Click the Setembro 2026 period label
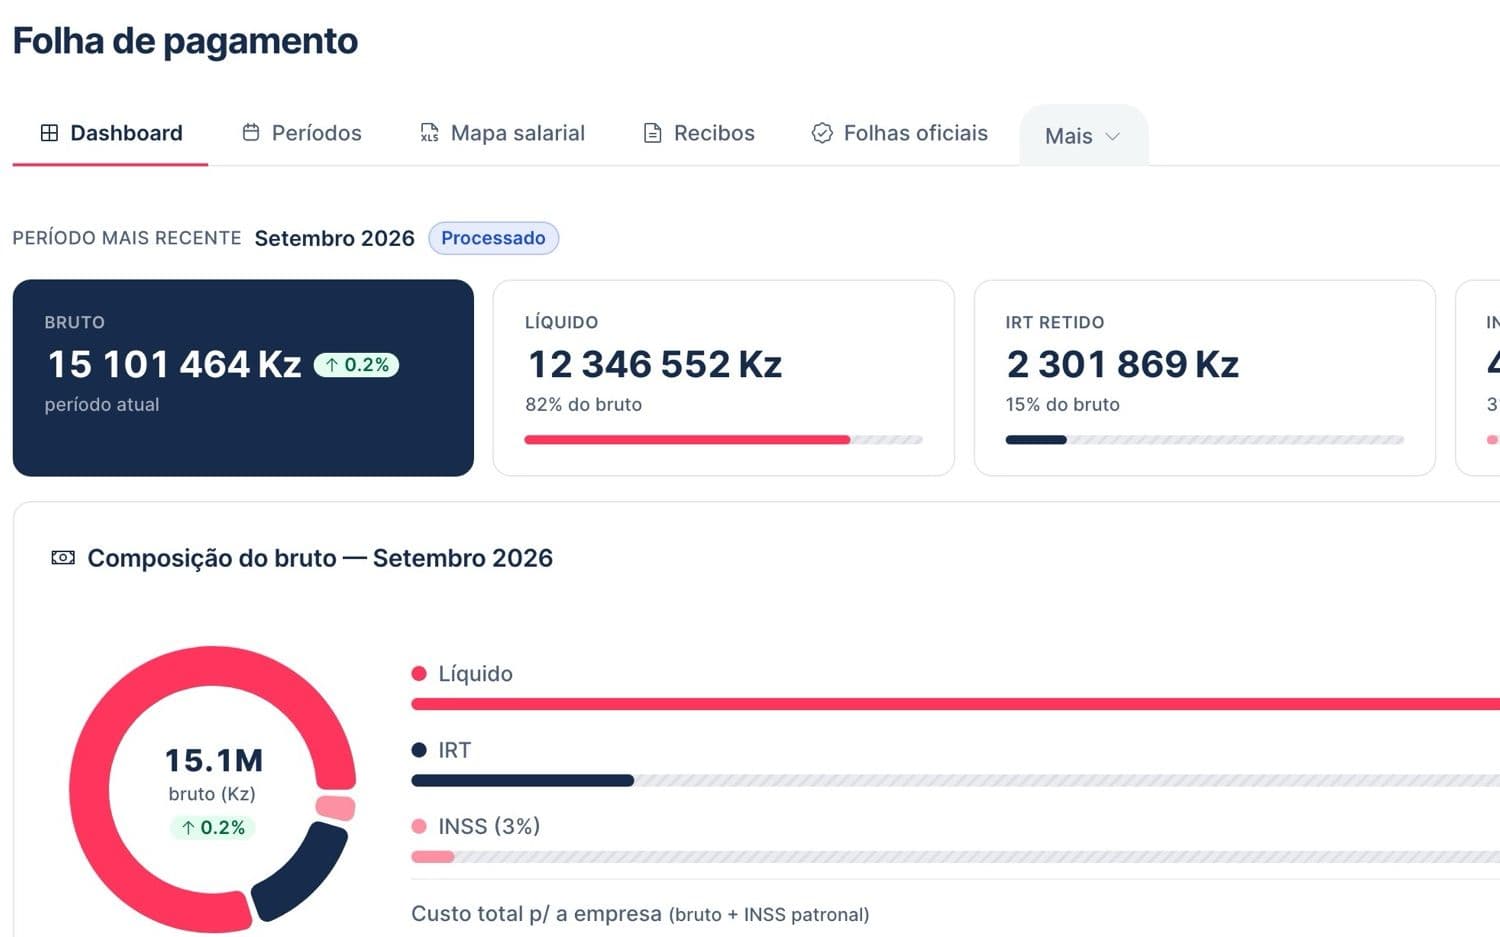This screenshot has width=1500, height=937. click(x=334, y=238)
